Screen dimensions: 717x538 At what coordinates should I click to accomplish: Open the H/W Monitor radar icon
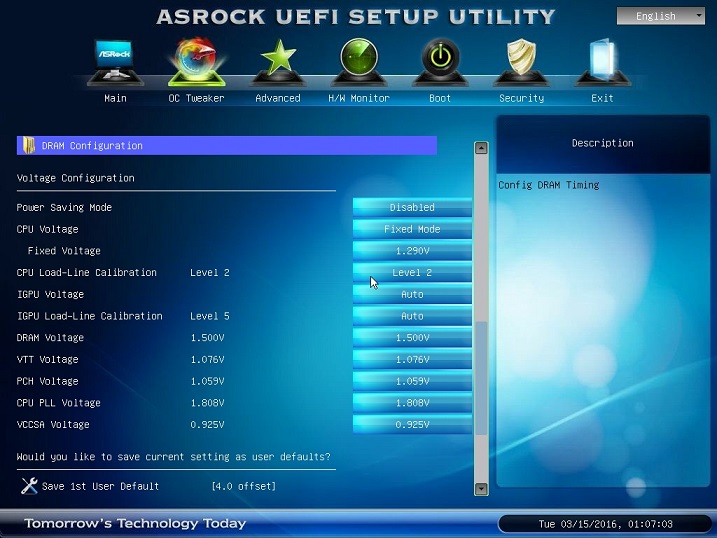359,62
